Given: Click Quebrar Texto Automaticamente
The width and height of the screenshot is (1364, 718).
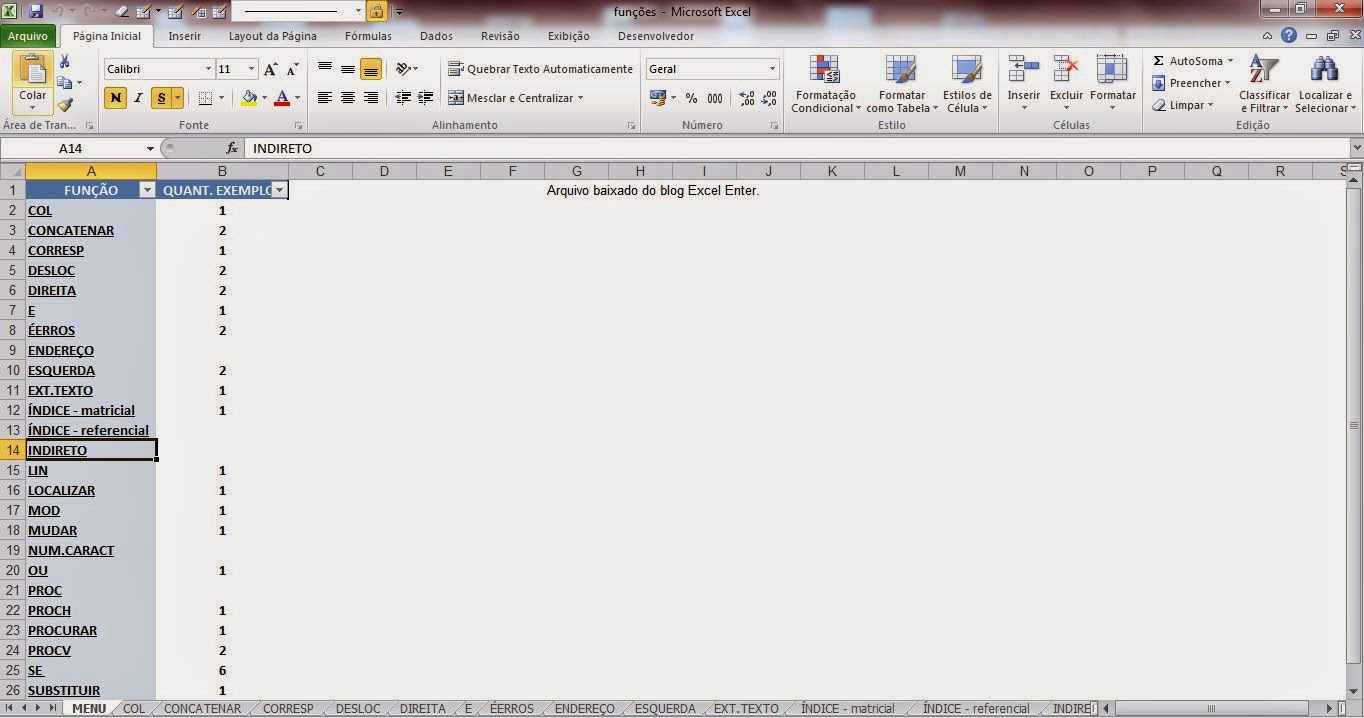Looking at the screenshot, I should (x=540, y=69).
